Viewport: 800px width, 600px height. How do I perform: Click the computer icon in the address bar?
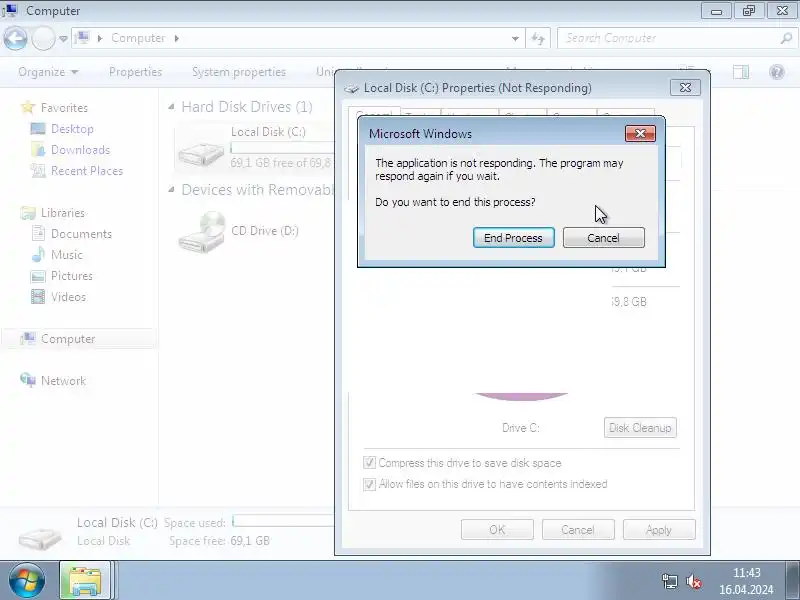(82, 38)
